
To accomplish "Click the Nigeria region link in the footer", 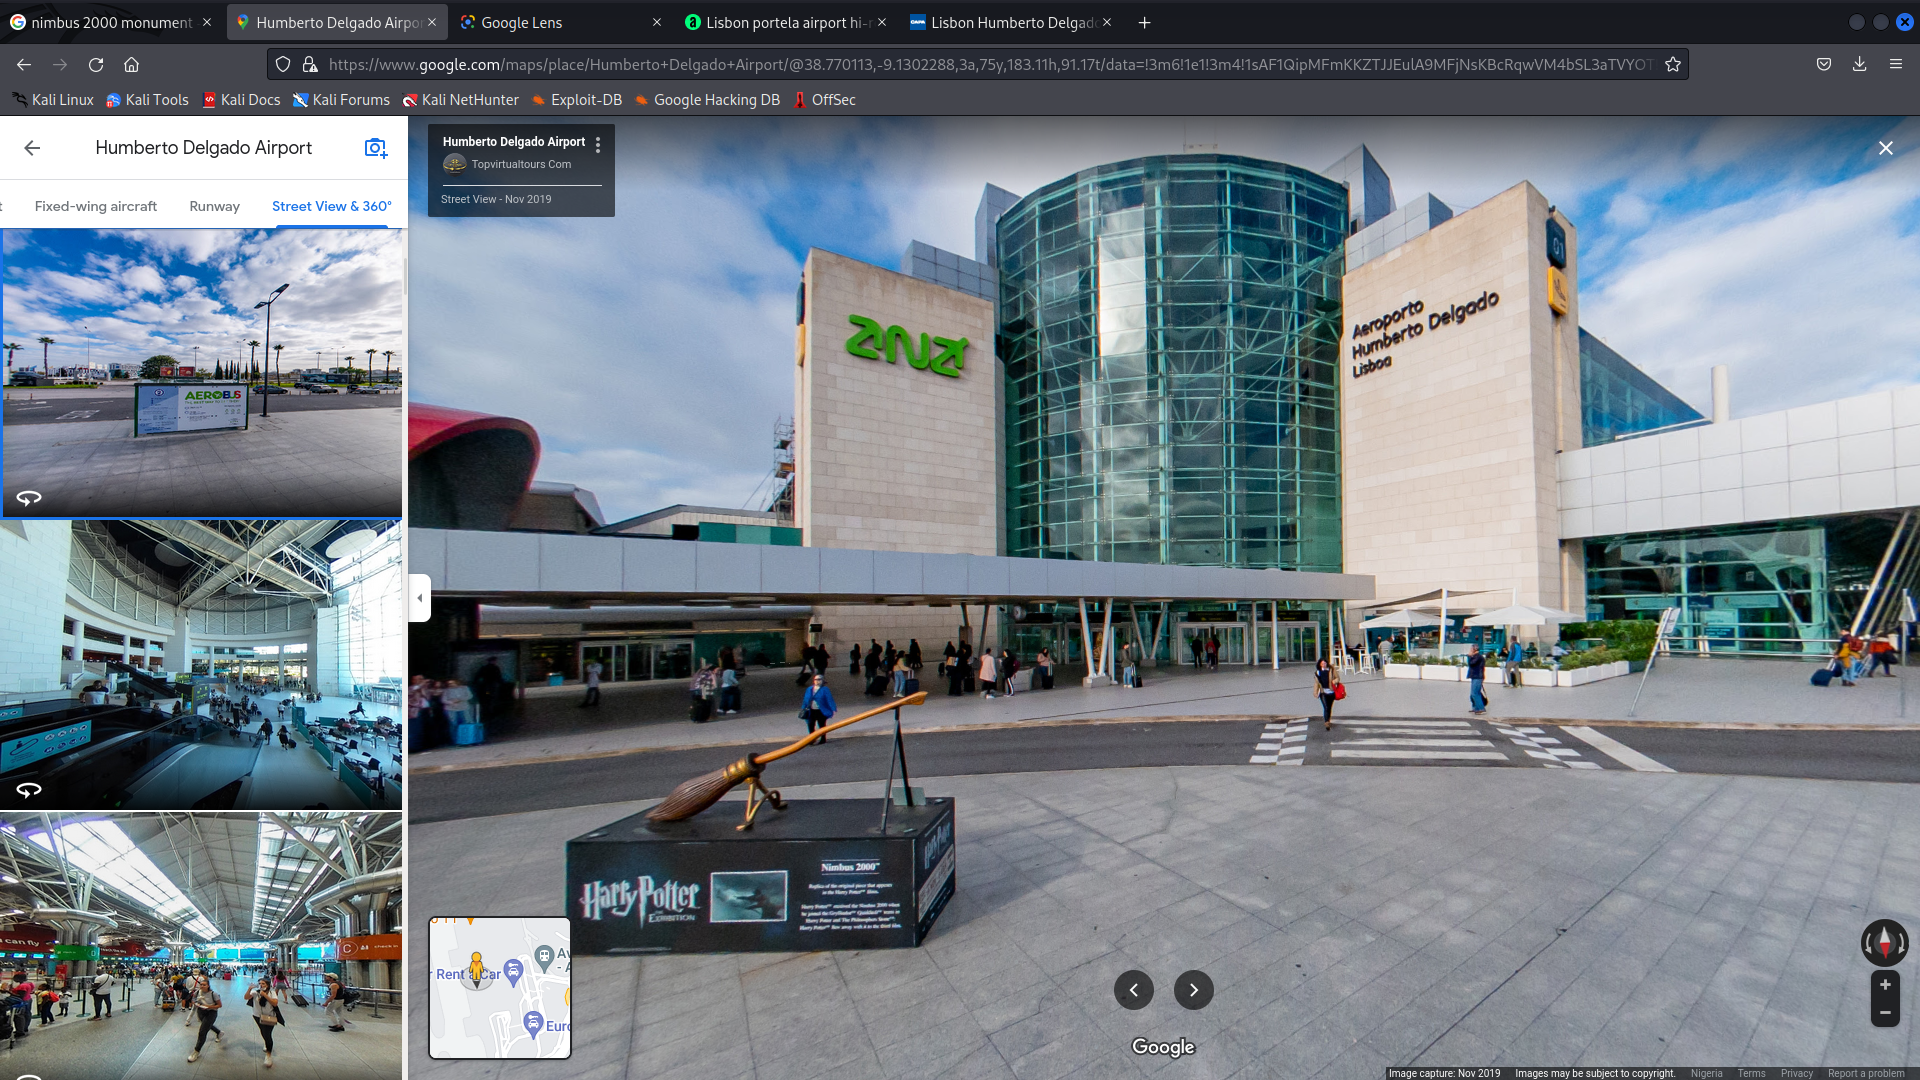I will 1706,1073.
